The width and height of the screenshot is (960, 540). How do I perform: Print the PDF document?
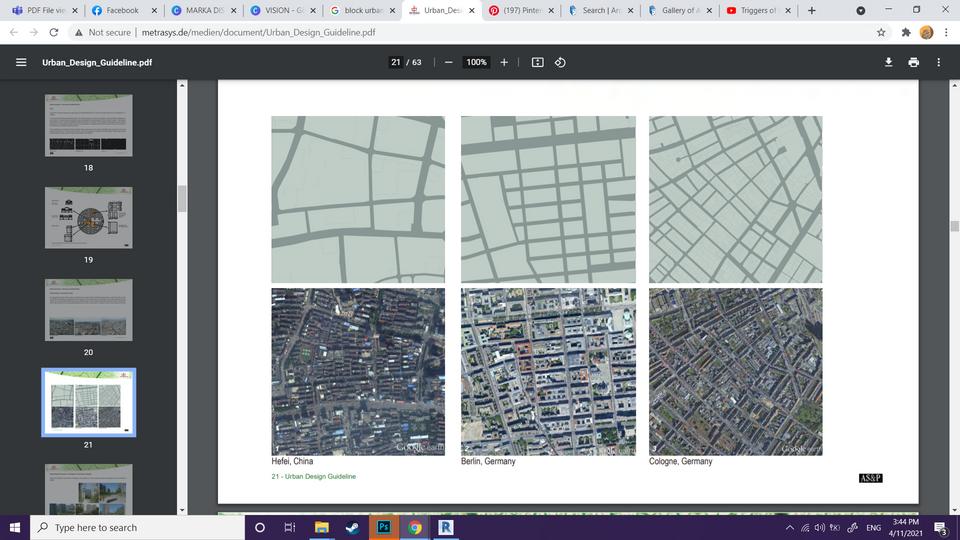point(913,62)
